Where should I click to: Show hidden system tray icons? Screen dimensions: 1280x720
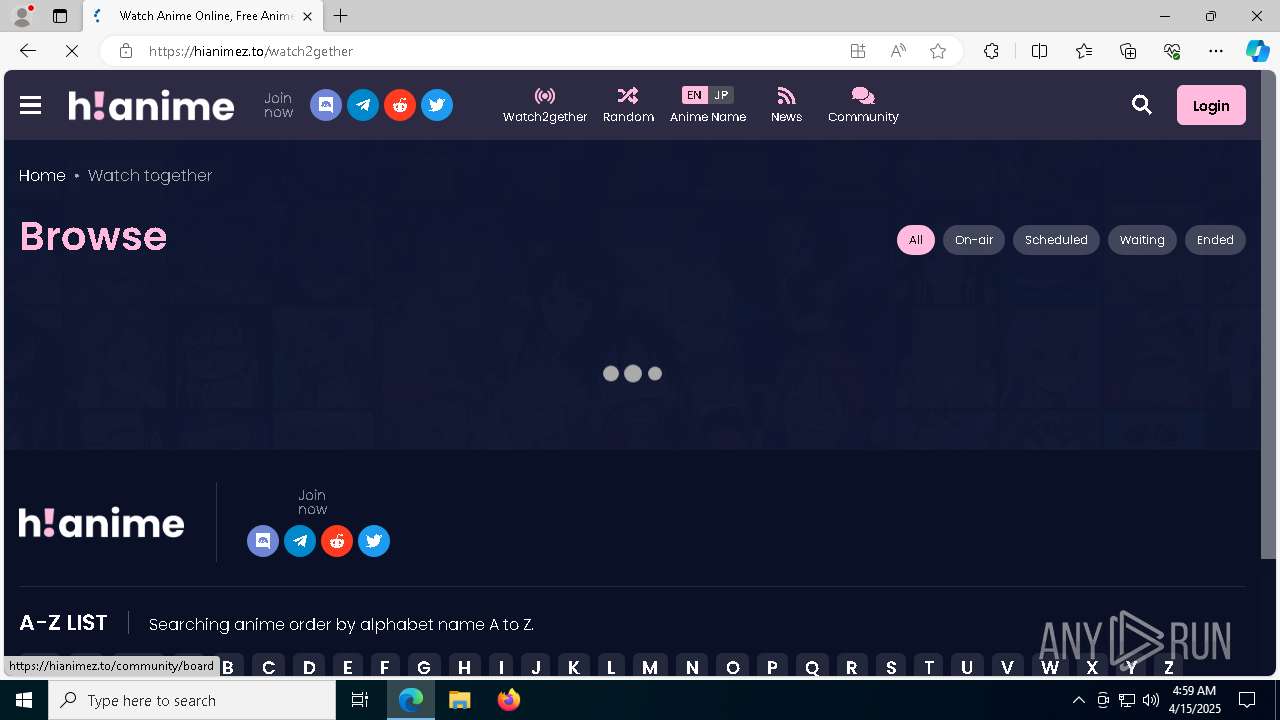tap(1079, 700)
